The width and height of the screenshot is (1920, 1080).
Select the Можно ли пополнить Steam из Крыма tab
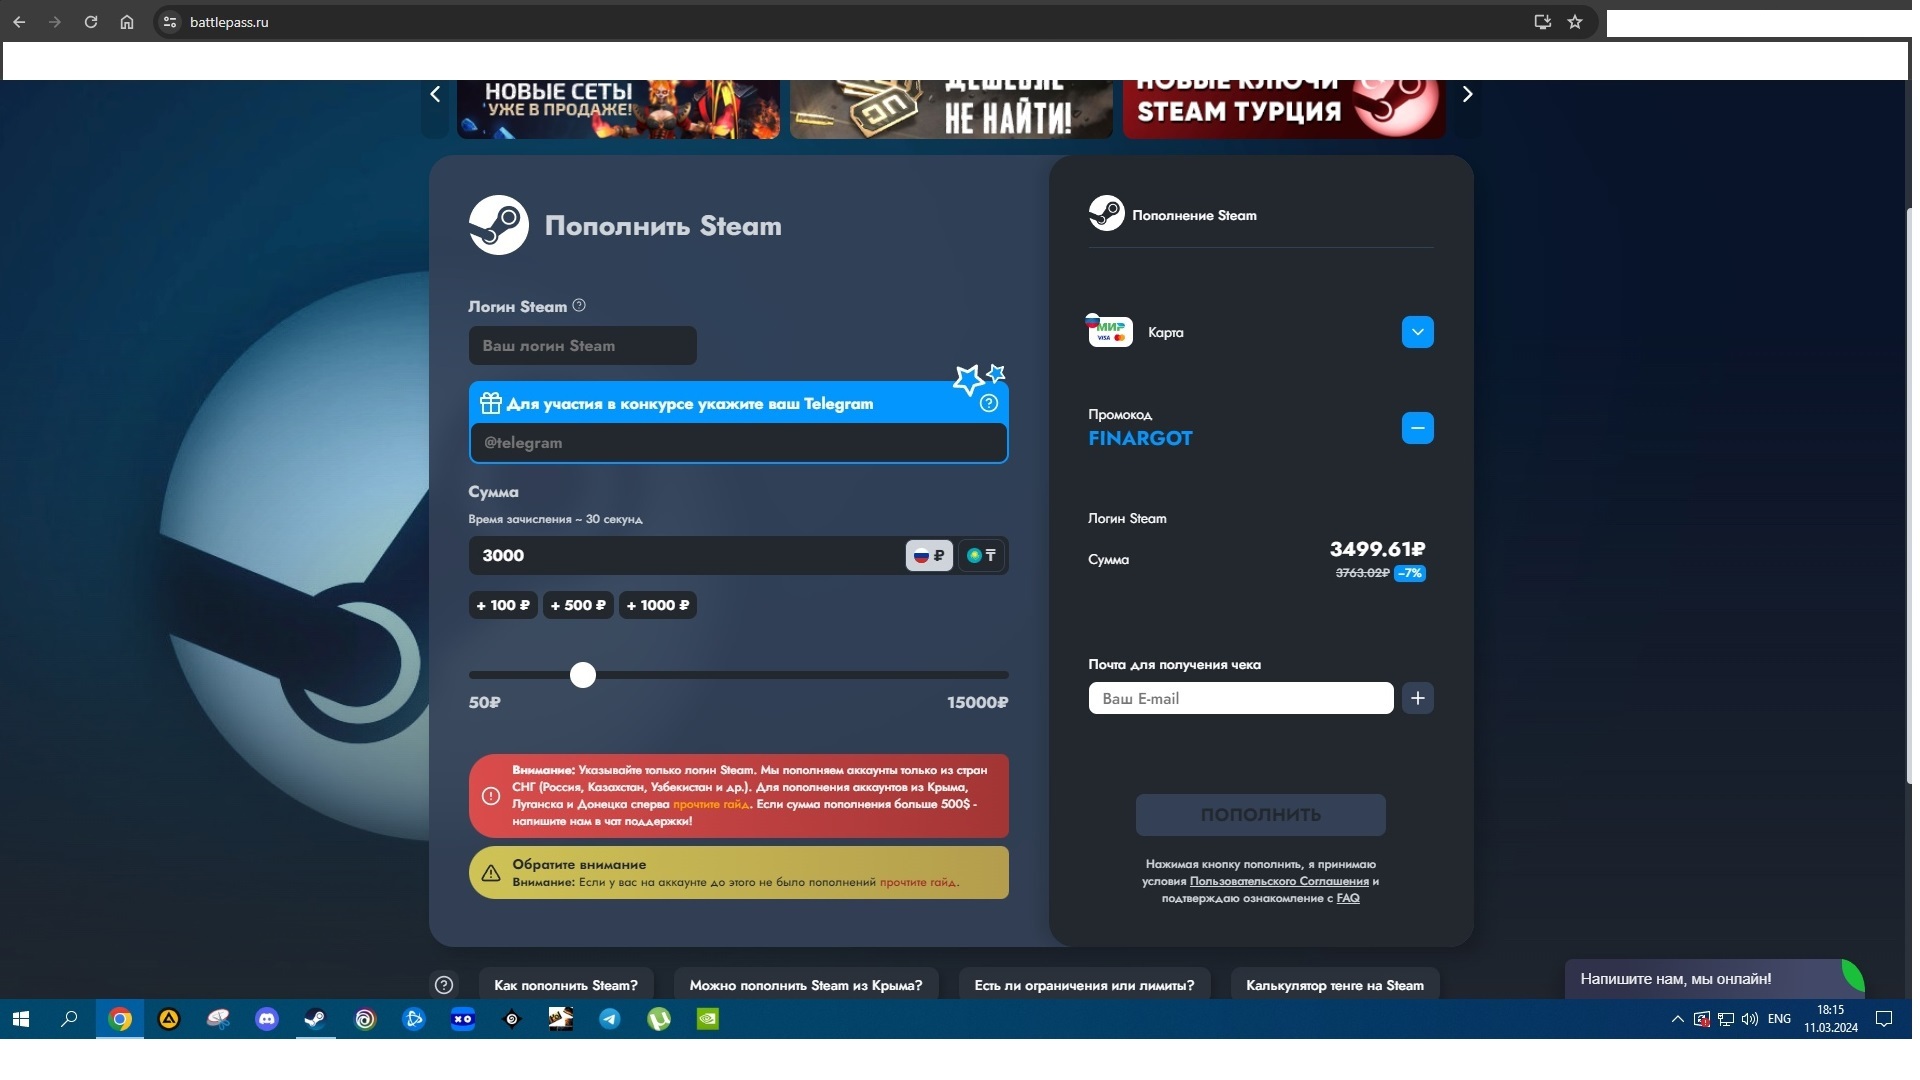(x=804, y=985)
